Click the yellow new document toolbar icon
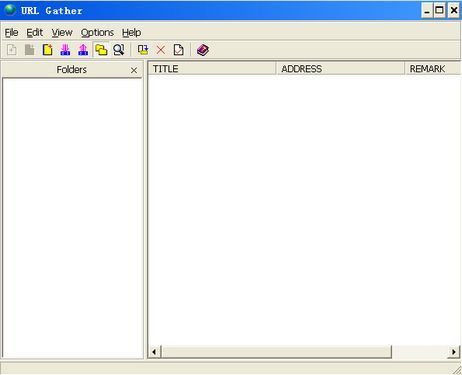This screenshot has width=462, height=375. click(x=47, y=50)
